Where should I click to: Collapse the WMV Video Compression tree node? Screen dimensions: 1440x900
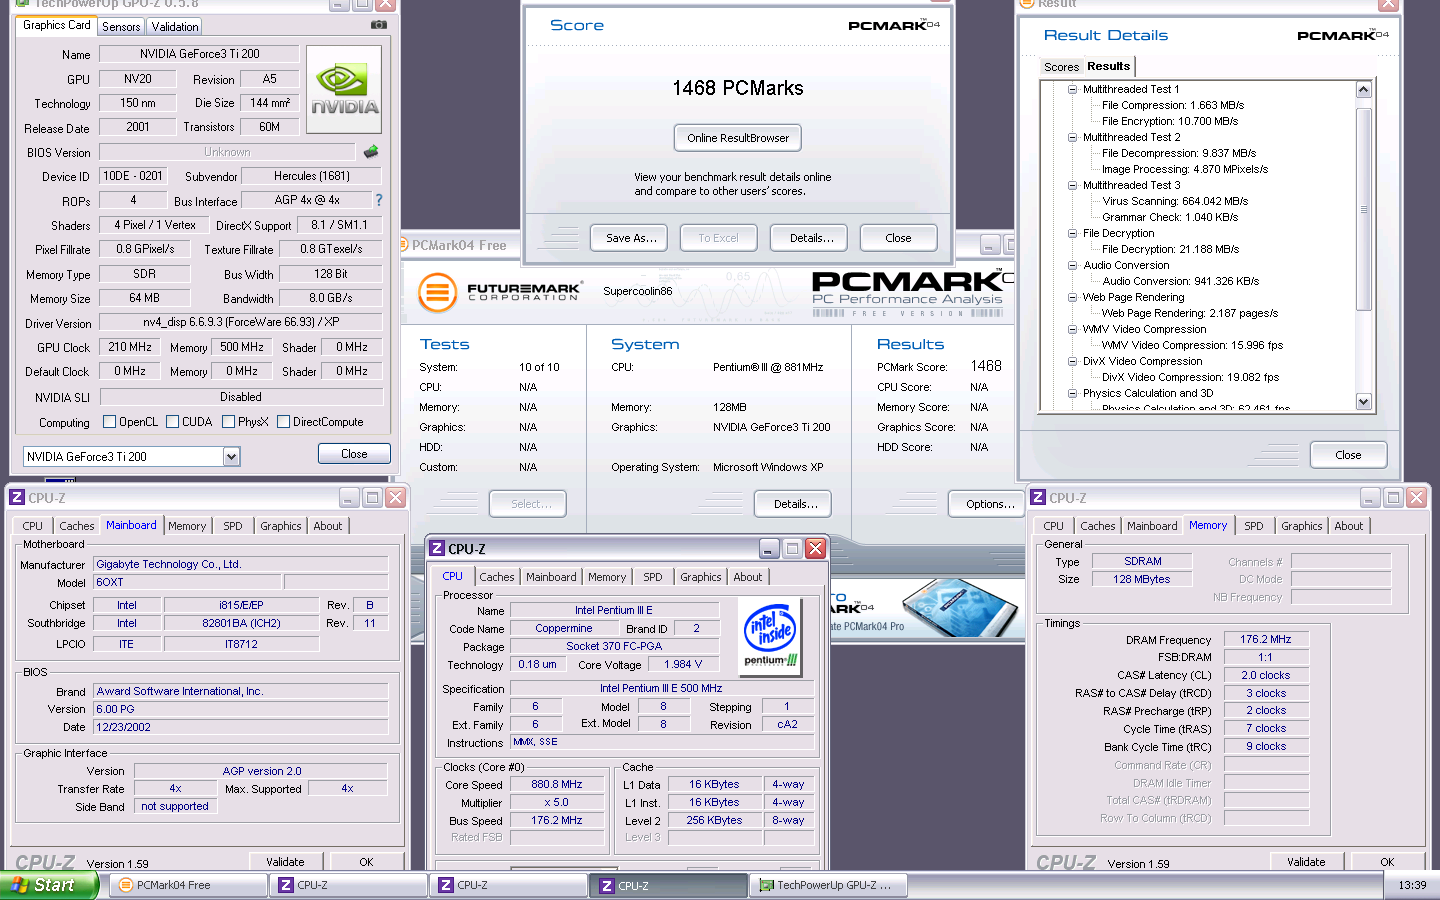1072,329
